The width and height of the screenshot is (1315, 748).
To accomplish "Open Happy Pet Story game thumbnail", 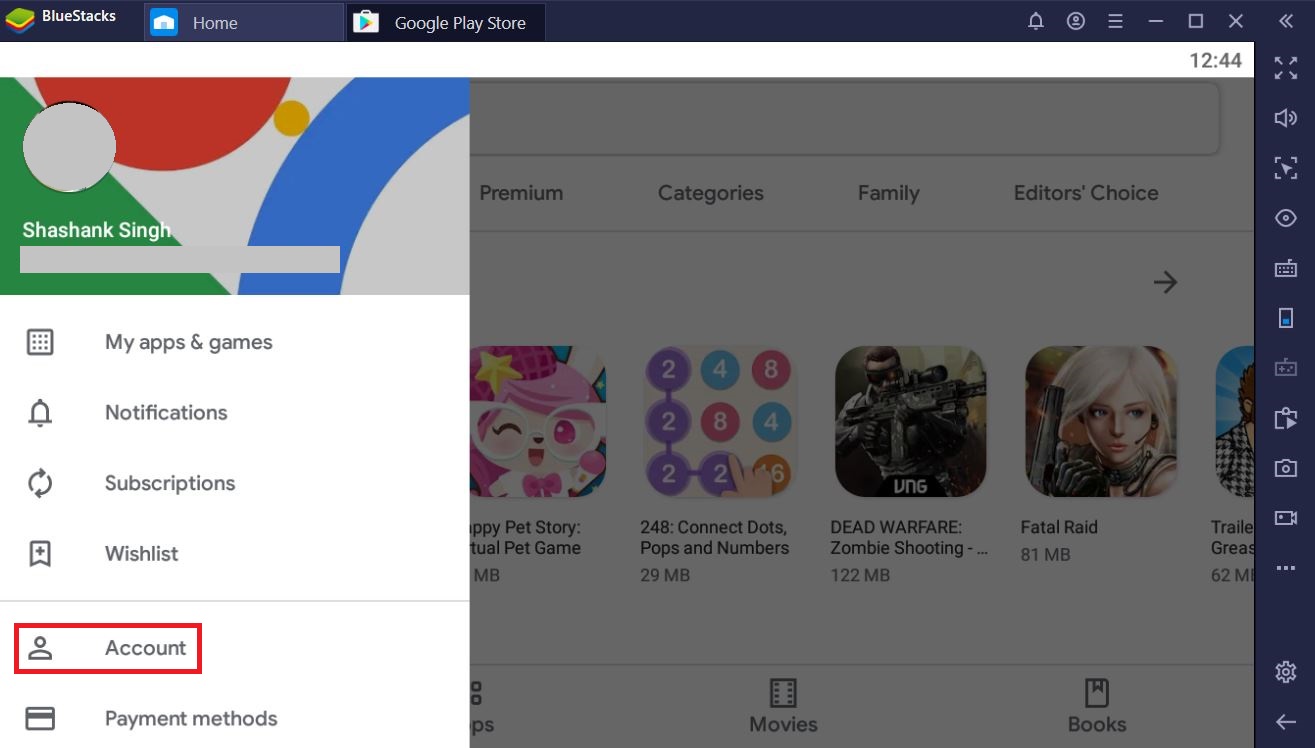I will 537,422.
